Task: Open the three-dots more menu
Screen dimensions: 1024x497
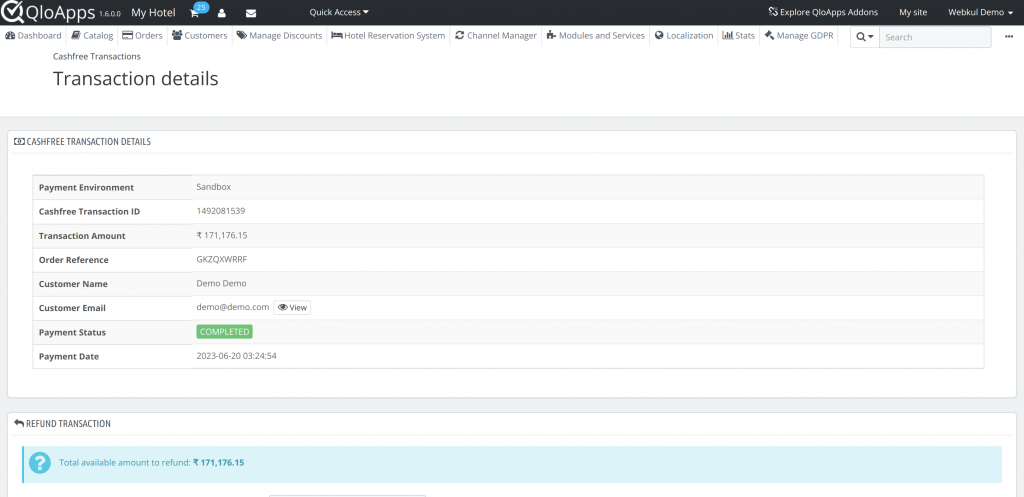Action: 1009,37
